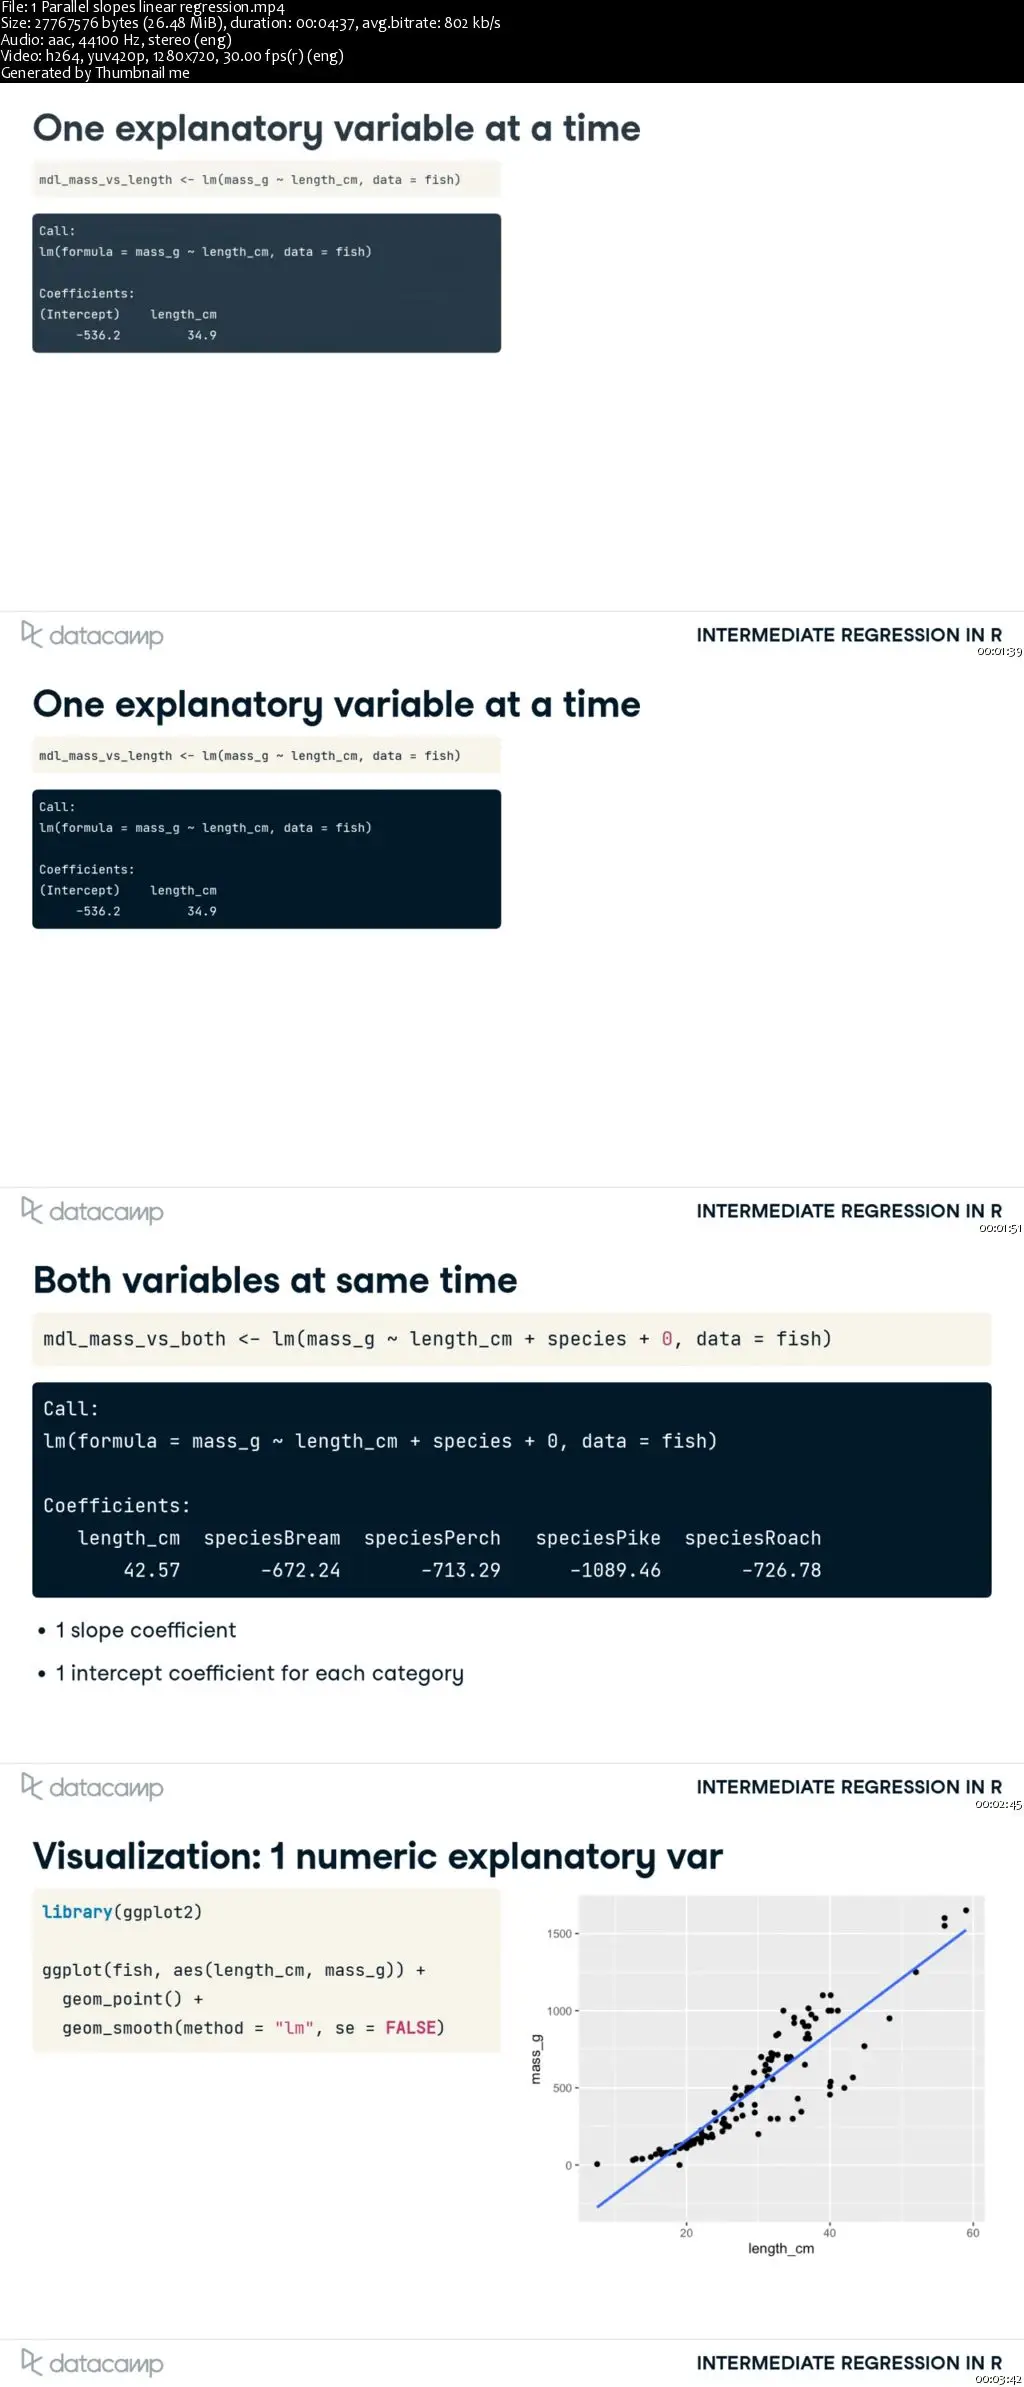The image size is (1024, 2387).
Task: Click the file name header text
Action: (x=142, y=8)
